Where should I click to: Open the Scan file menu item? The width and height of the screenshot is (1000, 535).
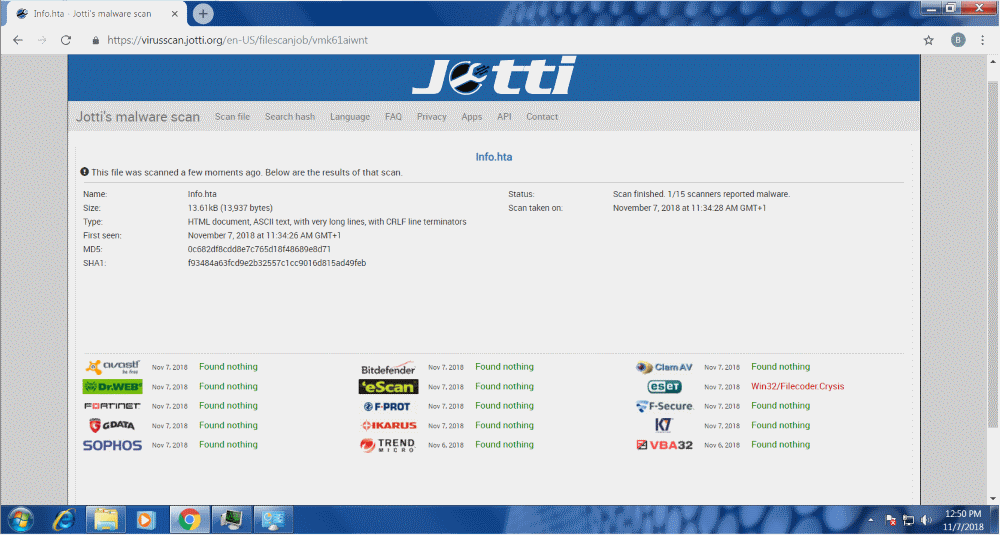(x=232, y=117)
